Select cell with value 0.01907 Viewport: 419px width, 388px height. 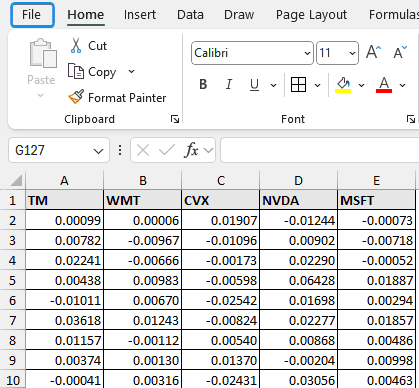pyautogui.click(x=221, y=220)
